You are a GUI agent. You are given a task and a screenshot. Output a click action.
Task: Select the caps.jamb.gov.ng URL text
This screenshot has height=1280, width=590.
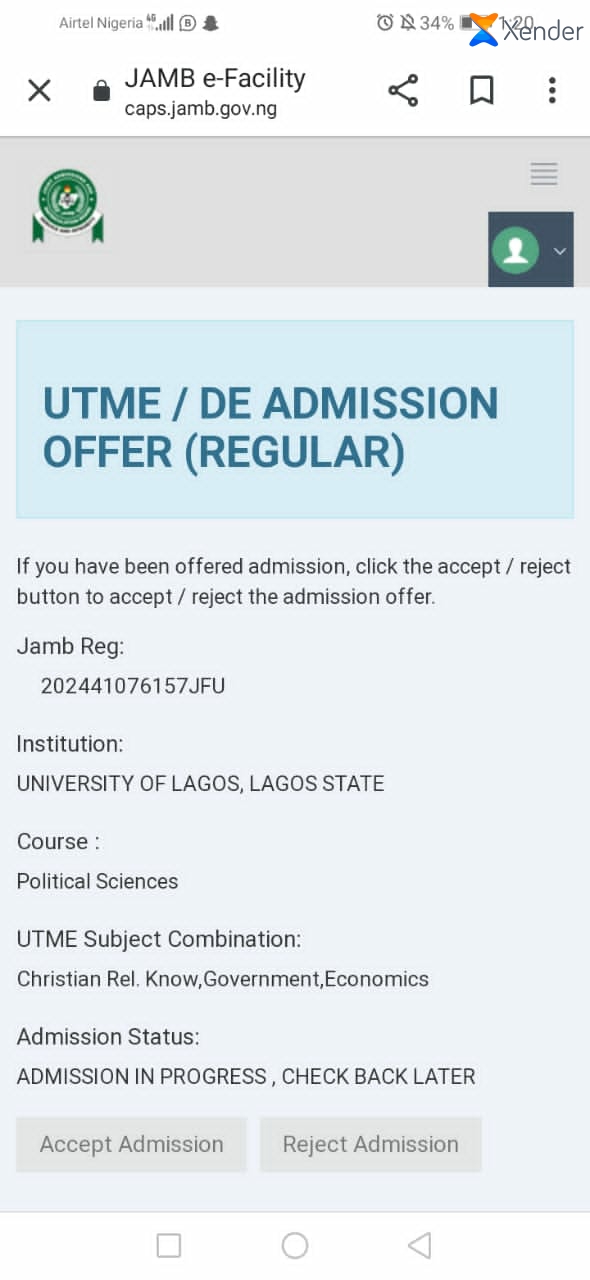tap(200, 109)
